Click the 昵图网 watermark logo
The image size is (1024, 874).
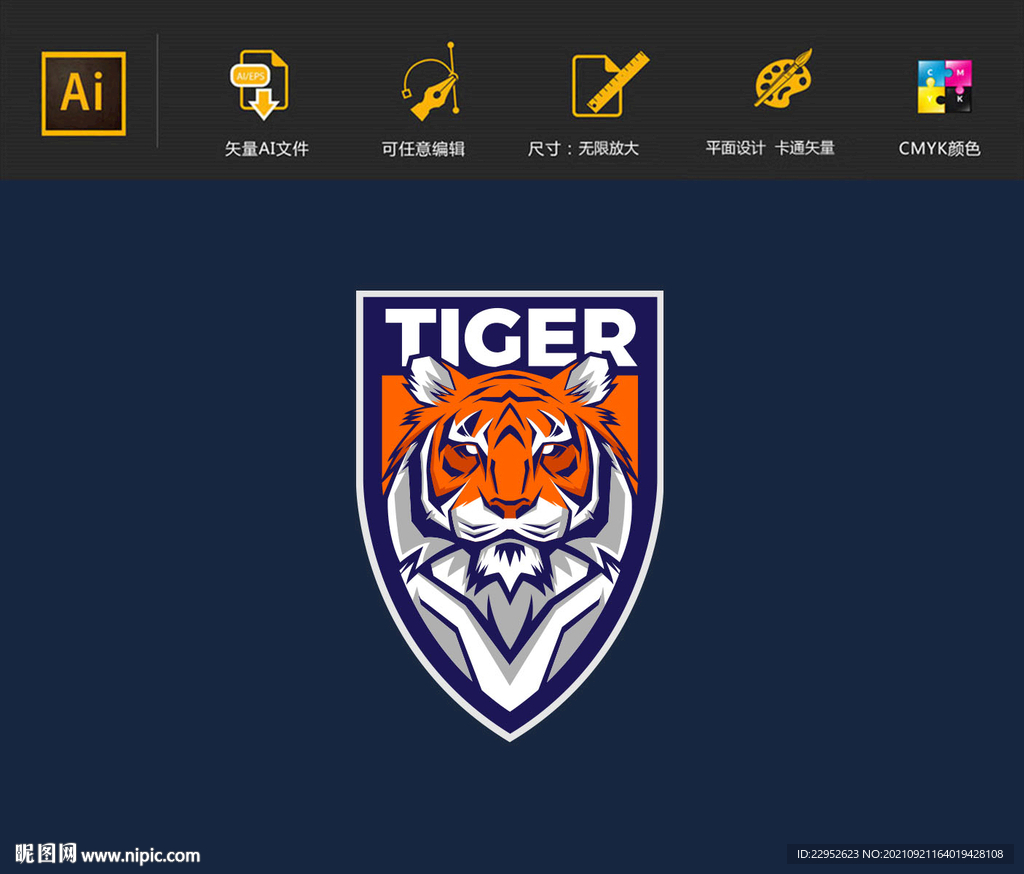click(x=46, y=854)
